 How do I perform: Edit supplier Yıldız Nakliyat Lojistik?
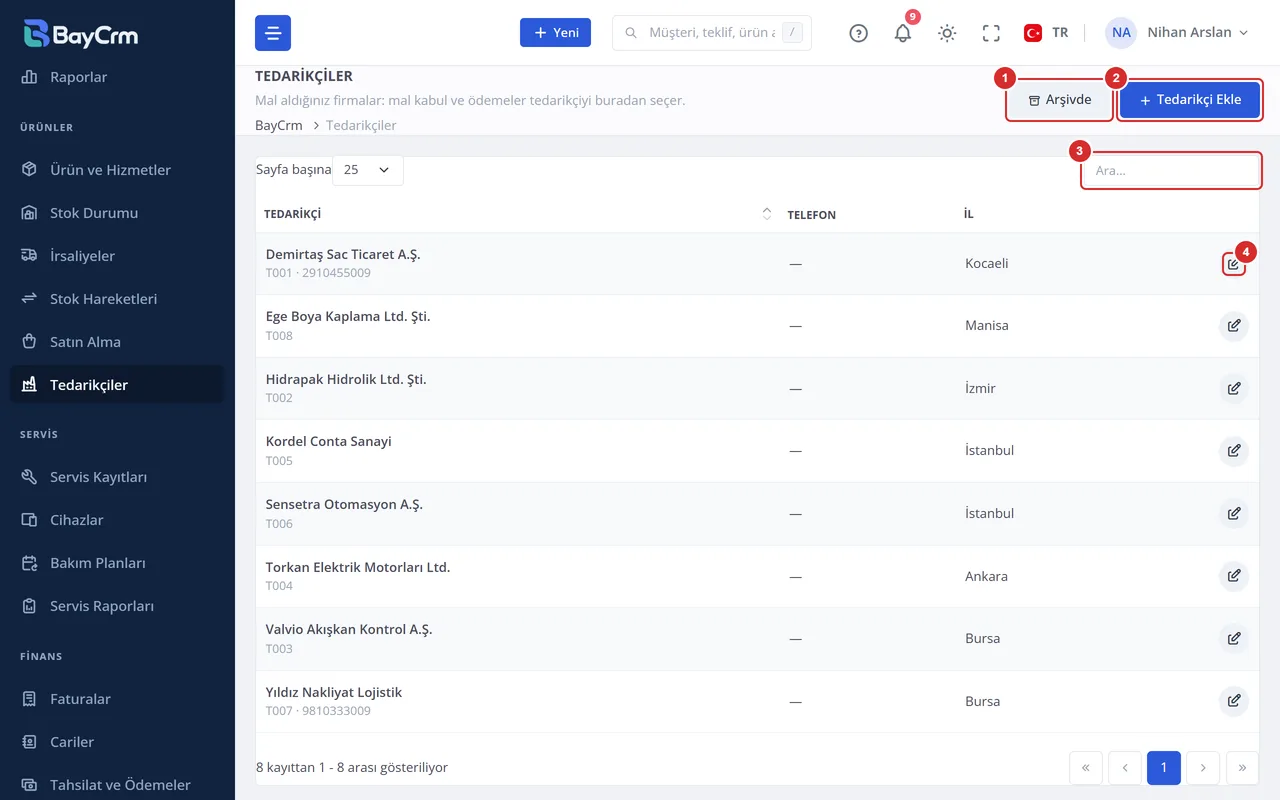[1234, 701]
